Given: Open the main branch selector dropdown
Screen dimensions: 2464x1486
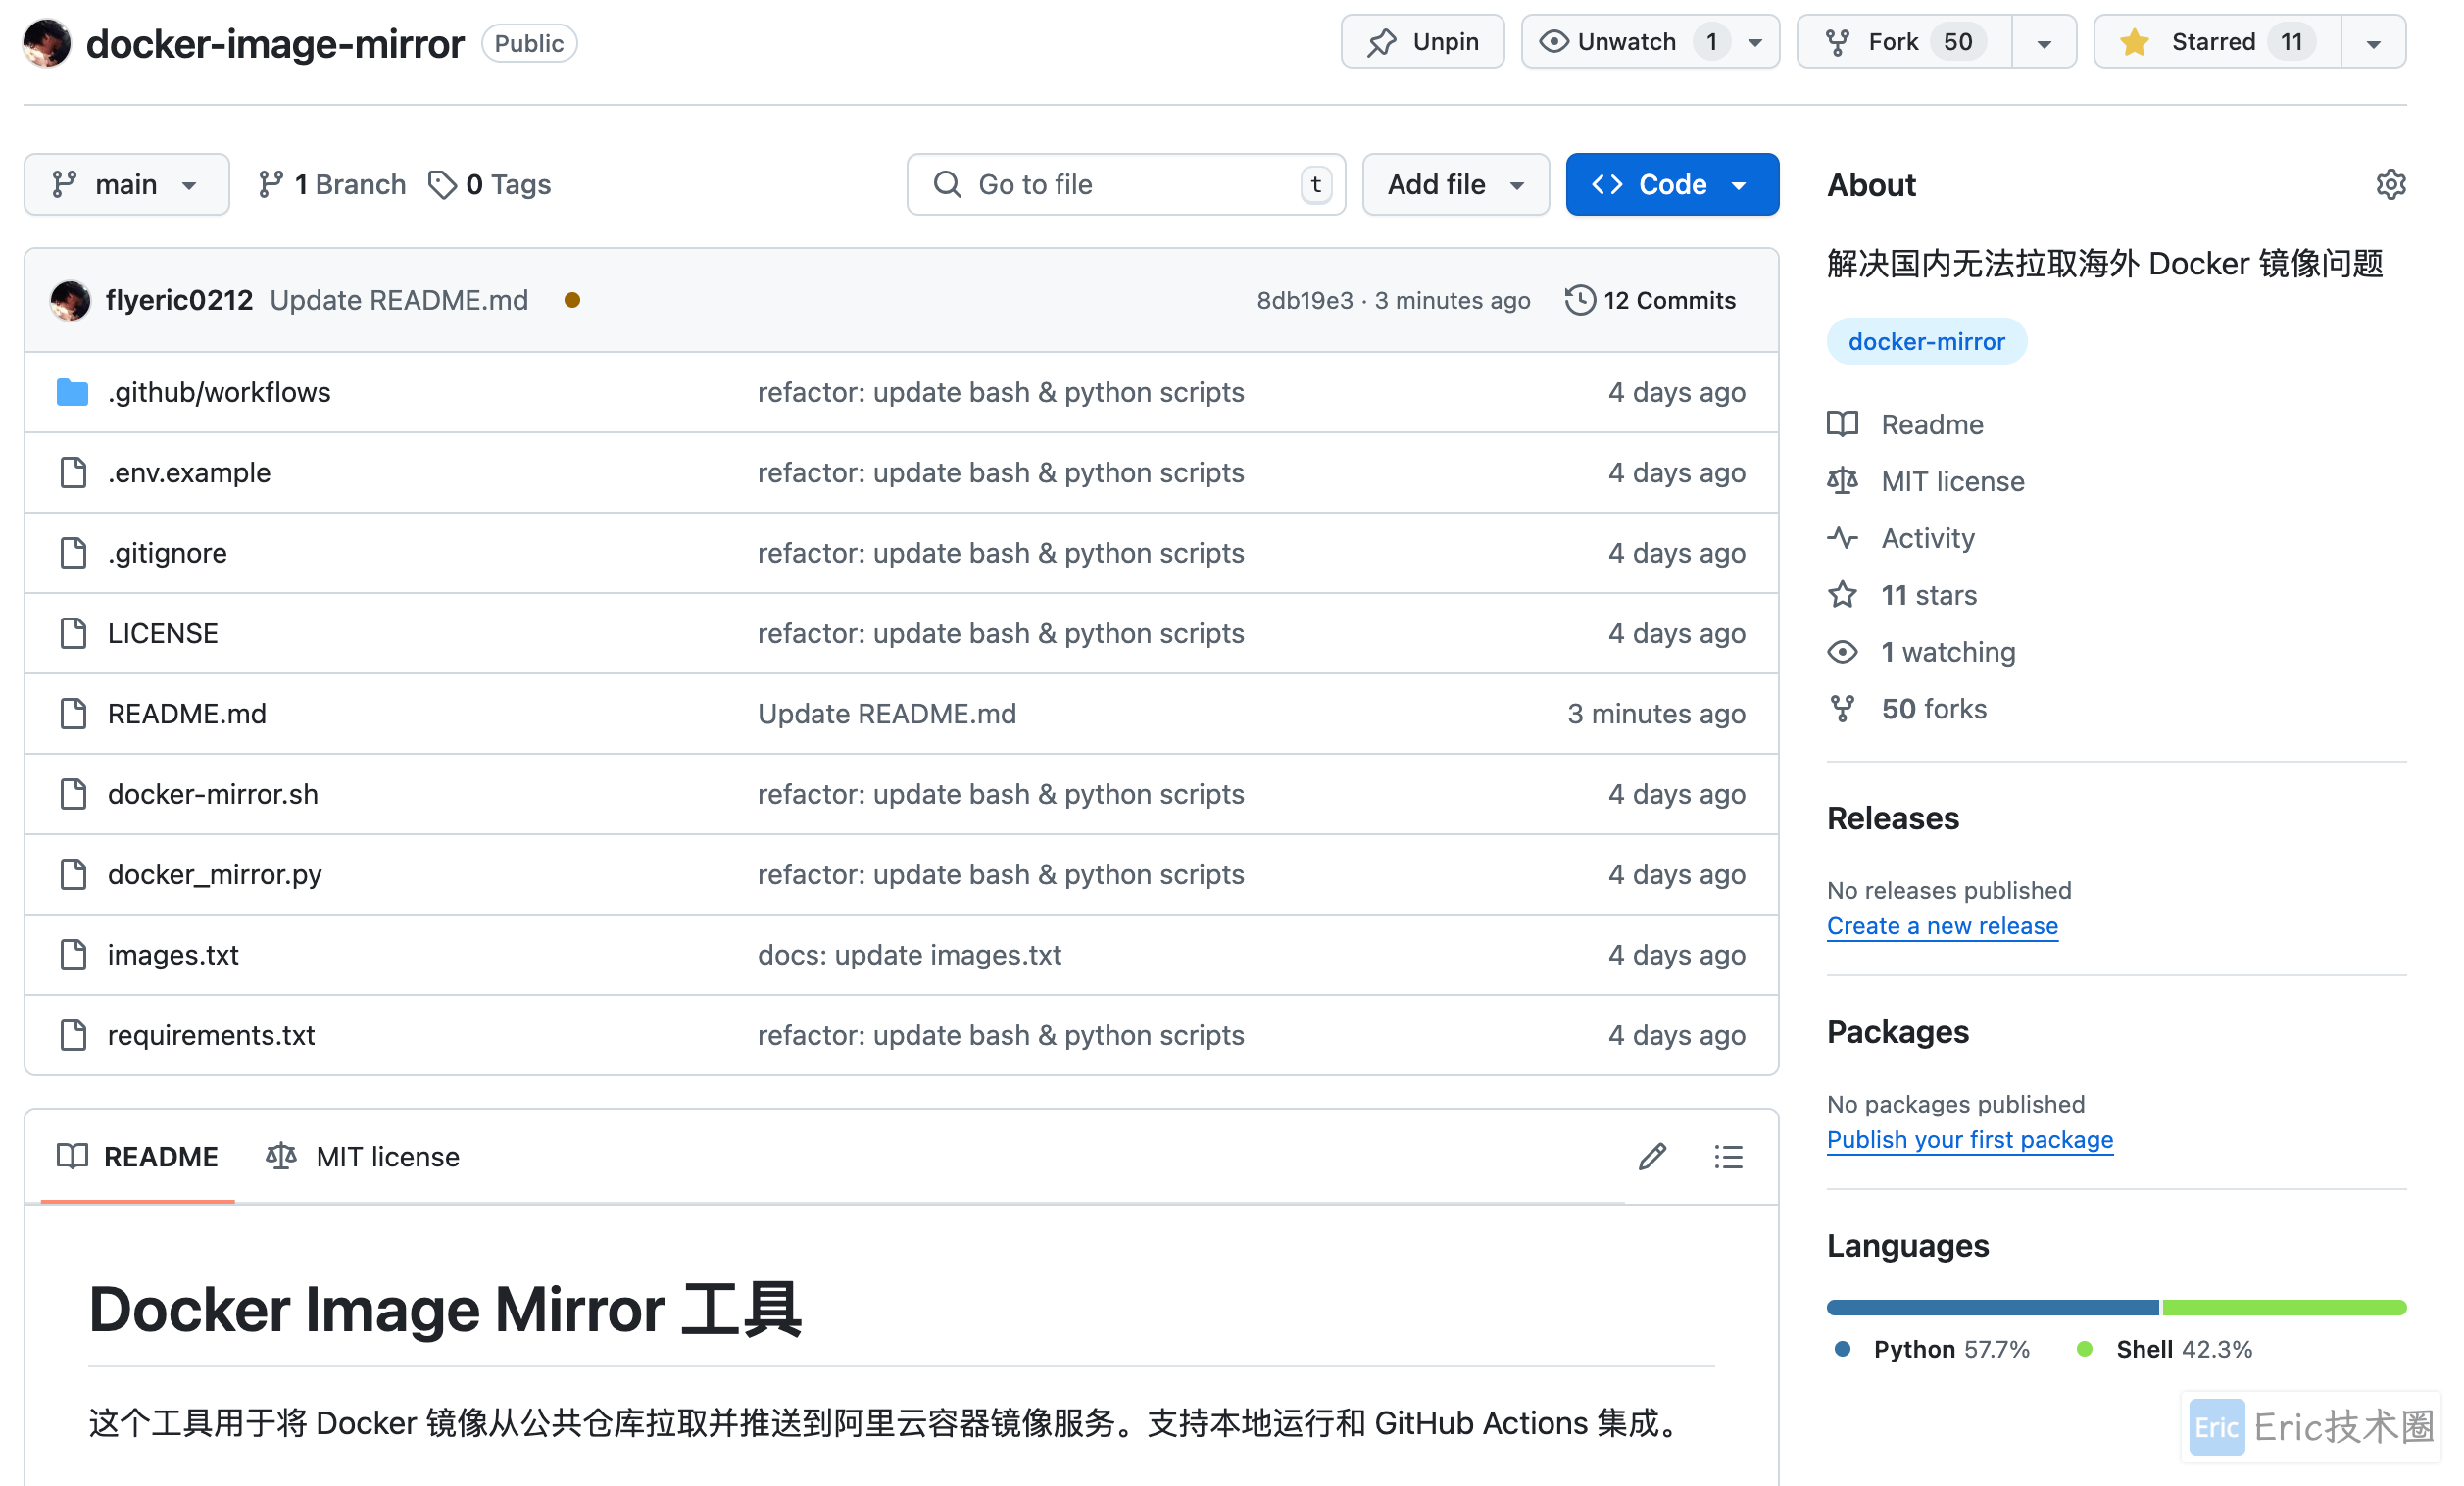Looking at the screenshot, I should 127,184.
